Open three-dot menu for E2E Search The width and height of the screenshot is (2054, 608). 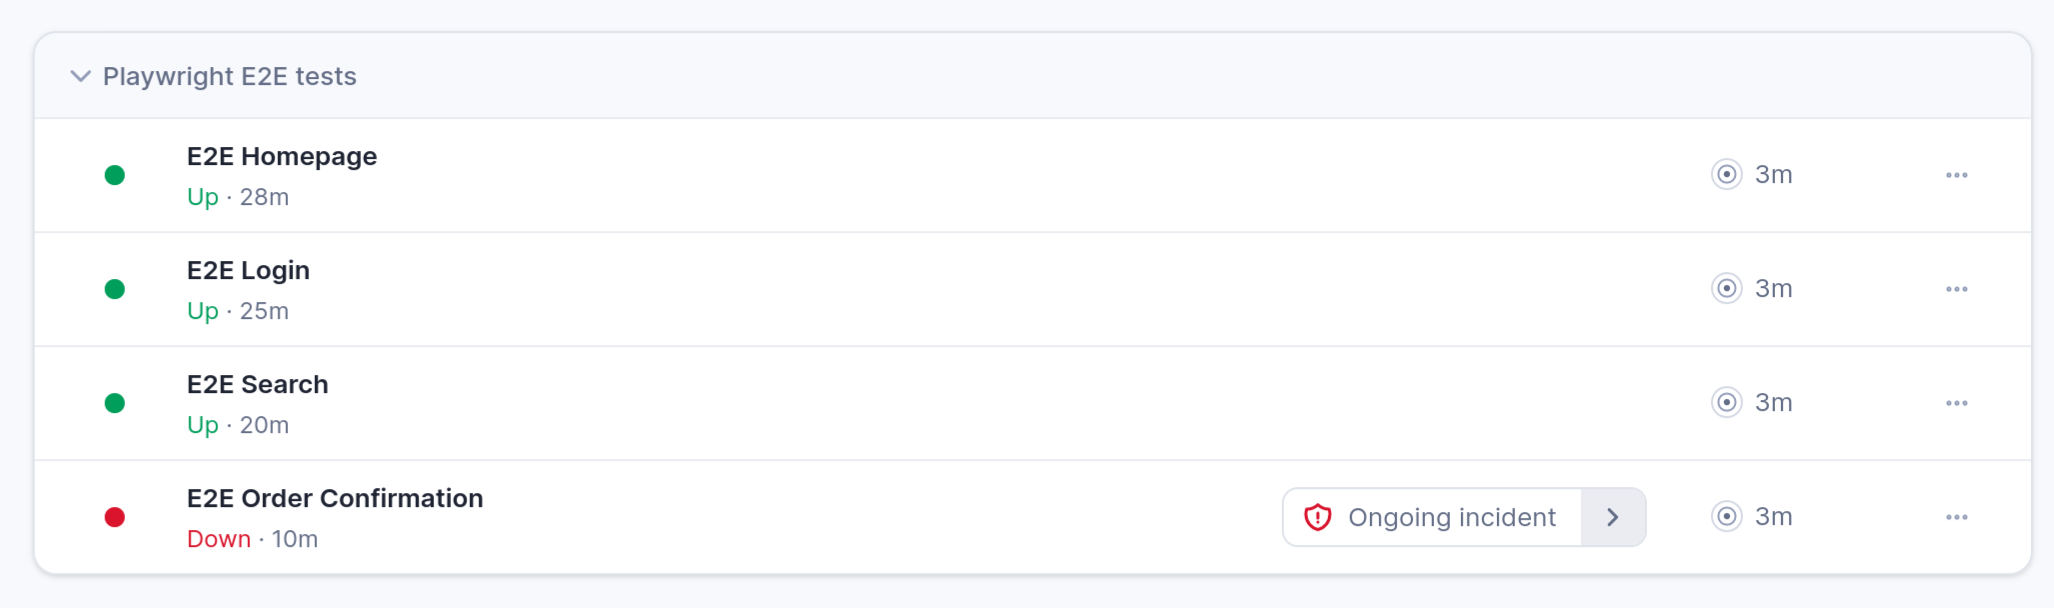(1957, 403)
